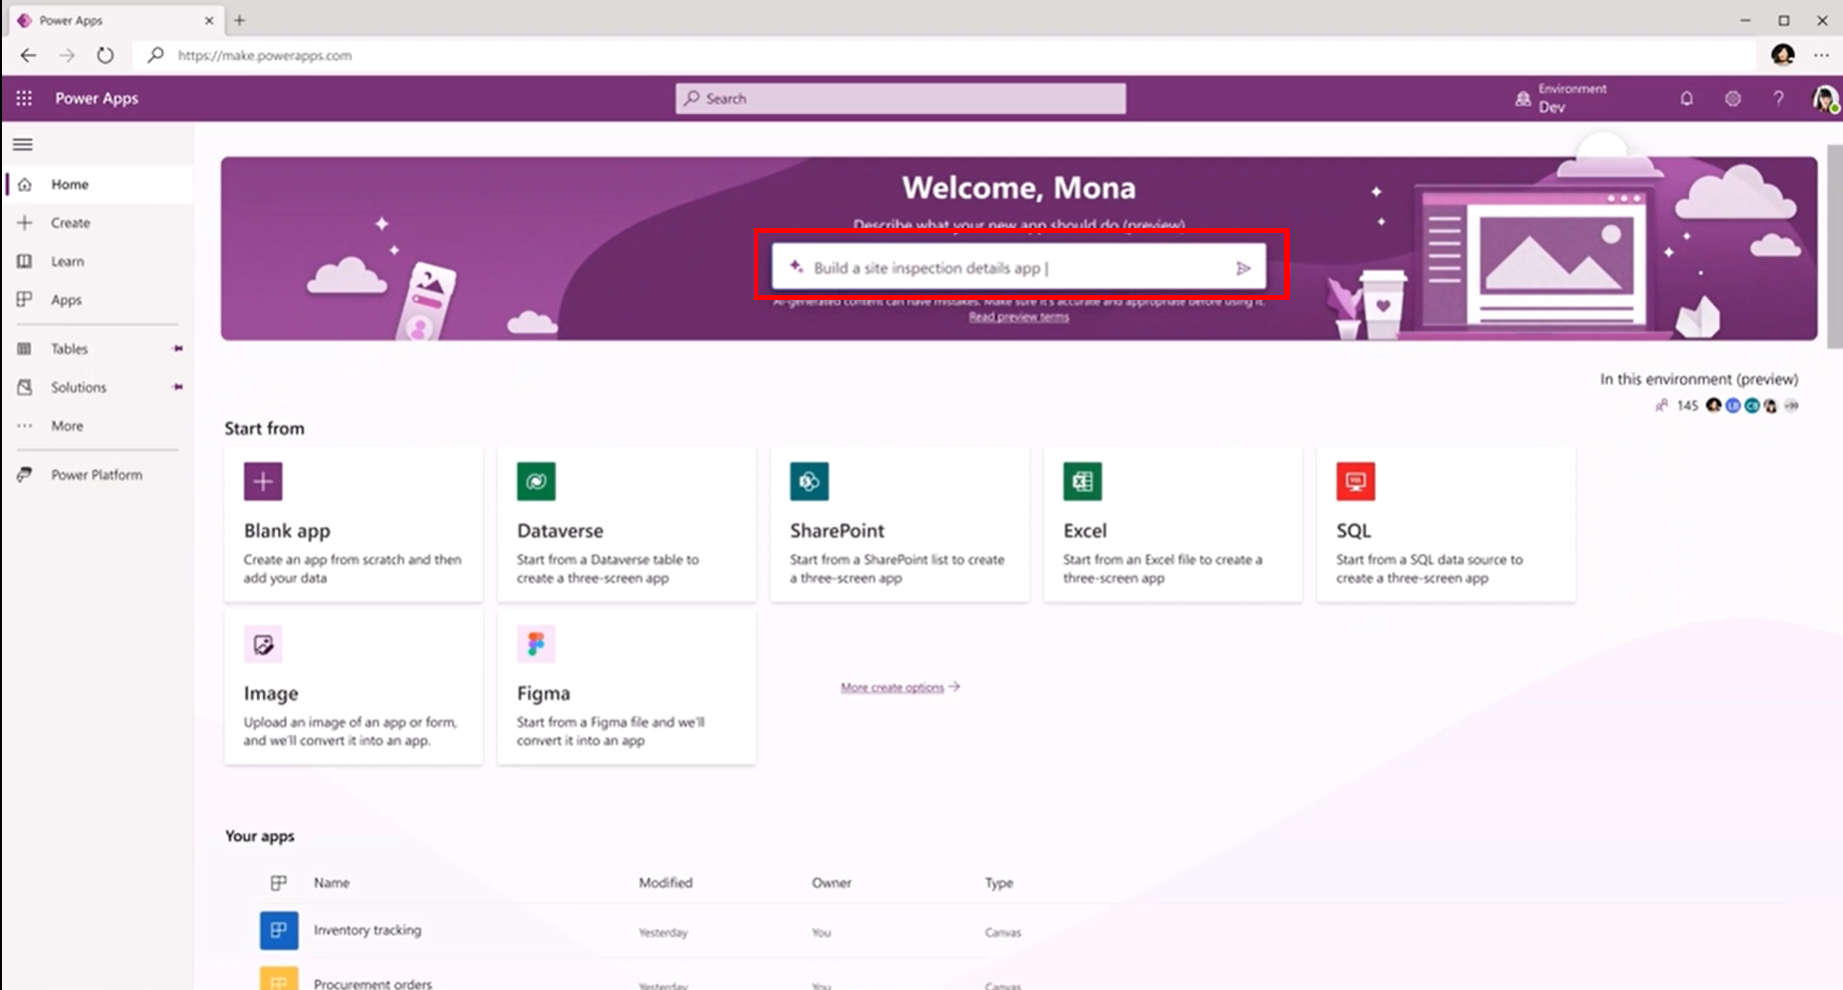Click the vertical page scrollbar
This screenshot has height=990, width=1843.
pos(1834,247)
